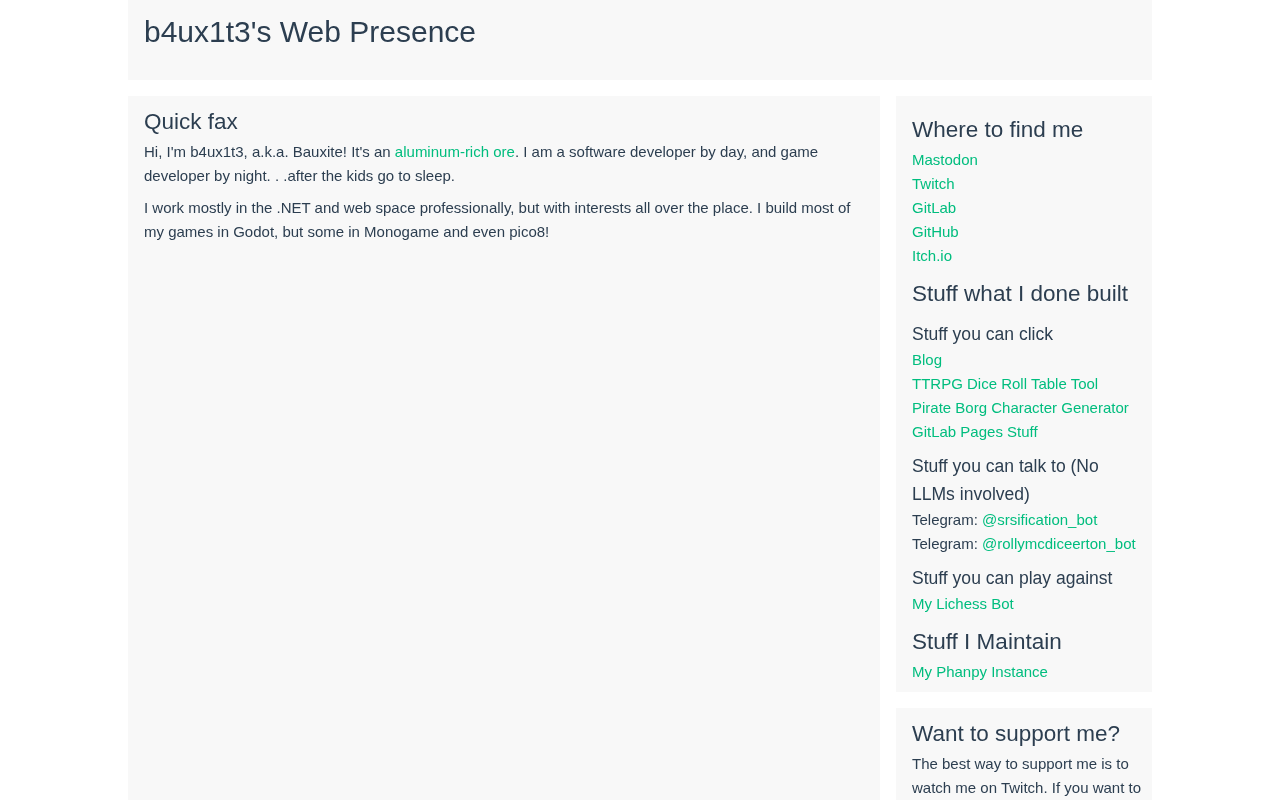Visit the Mastodon profile link

(944, 160)
